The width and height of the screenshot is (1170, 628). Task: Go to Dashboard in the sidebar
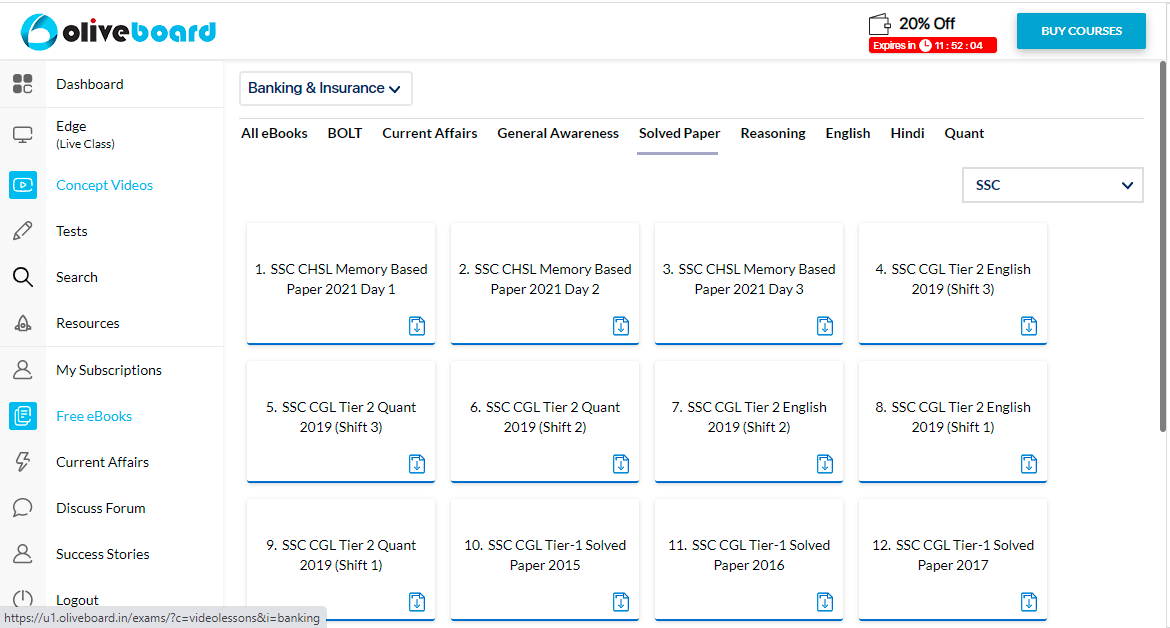point(90,84)
